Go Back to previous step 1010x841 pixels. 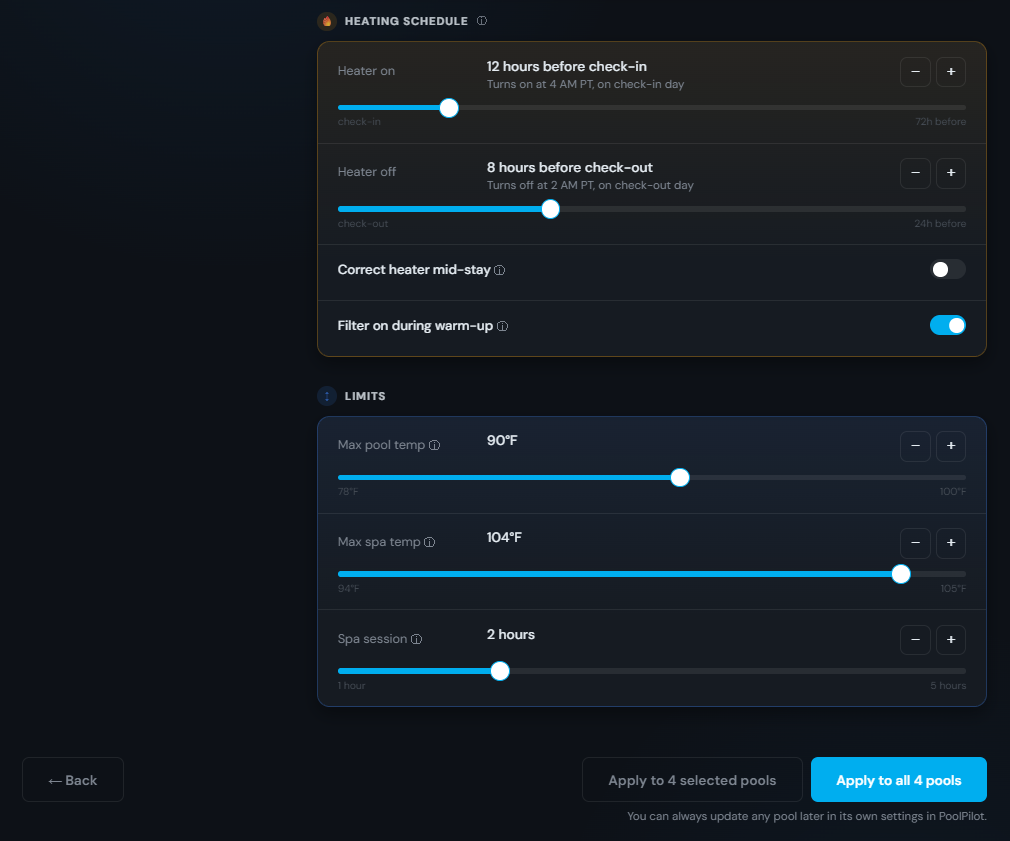pyautogui.click(x=73, y=780)
